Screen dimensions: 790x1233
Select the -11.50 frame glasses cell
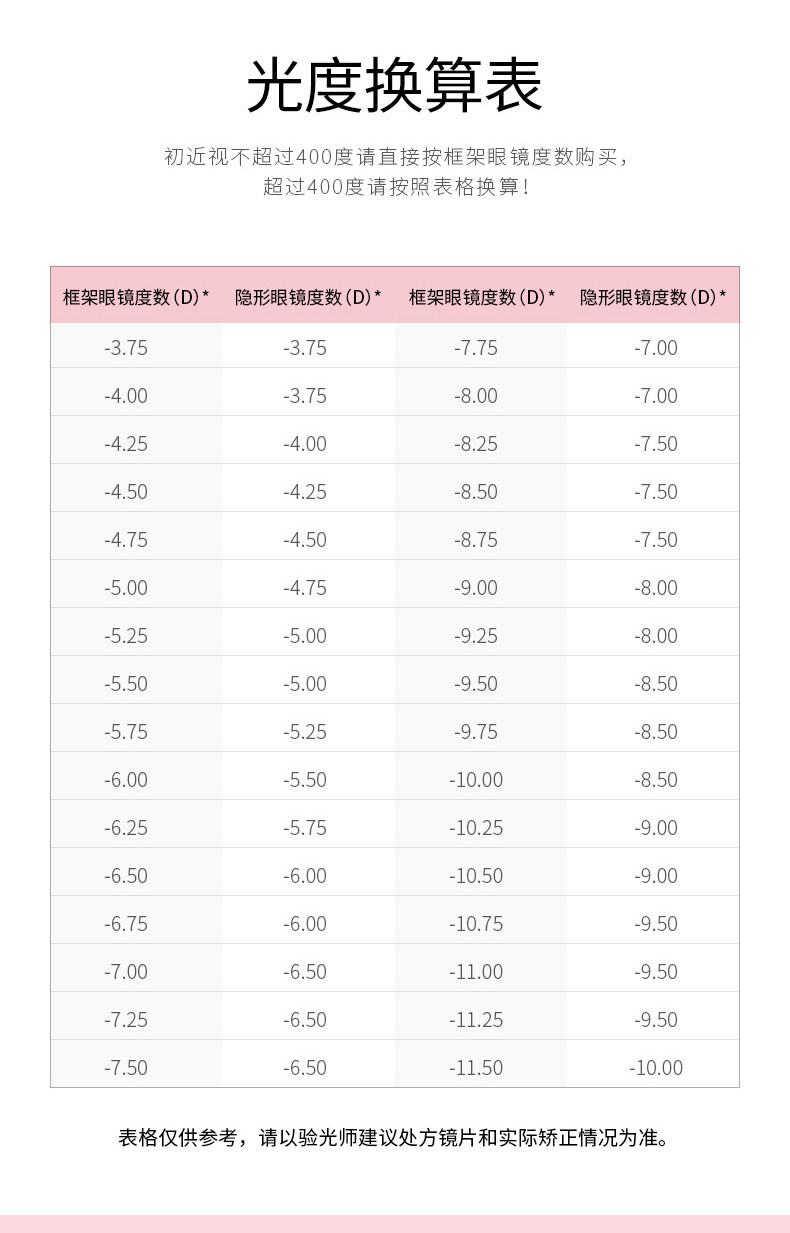click(x=476, y=1068)
